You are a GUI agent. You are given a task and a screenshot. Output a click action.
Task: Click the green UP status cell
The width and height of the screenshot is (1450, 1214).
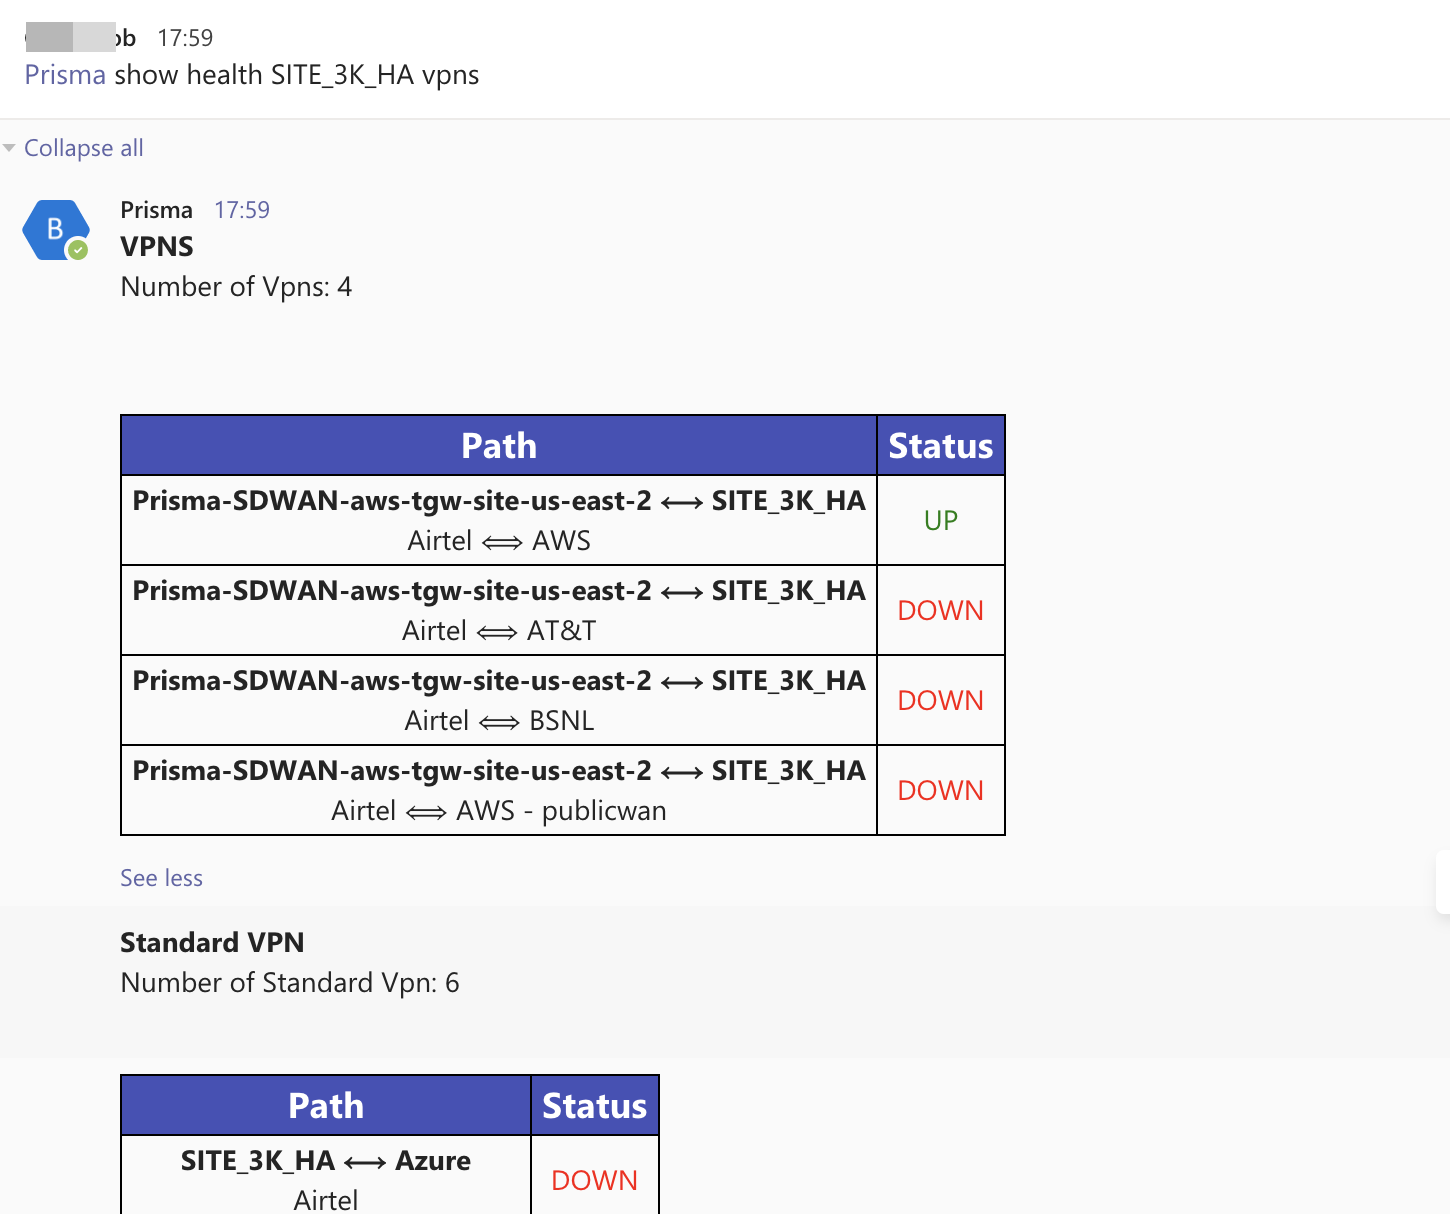940,520
